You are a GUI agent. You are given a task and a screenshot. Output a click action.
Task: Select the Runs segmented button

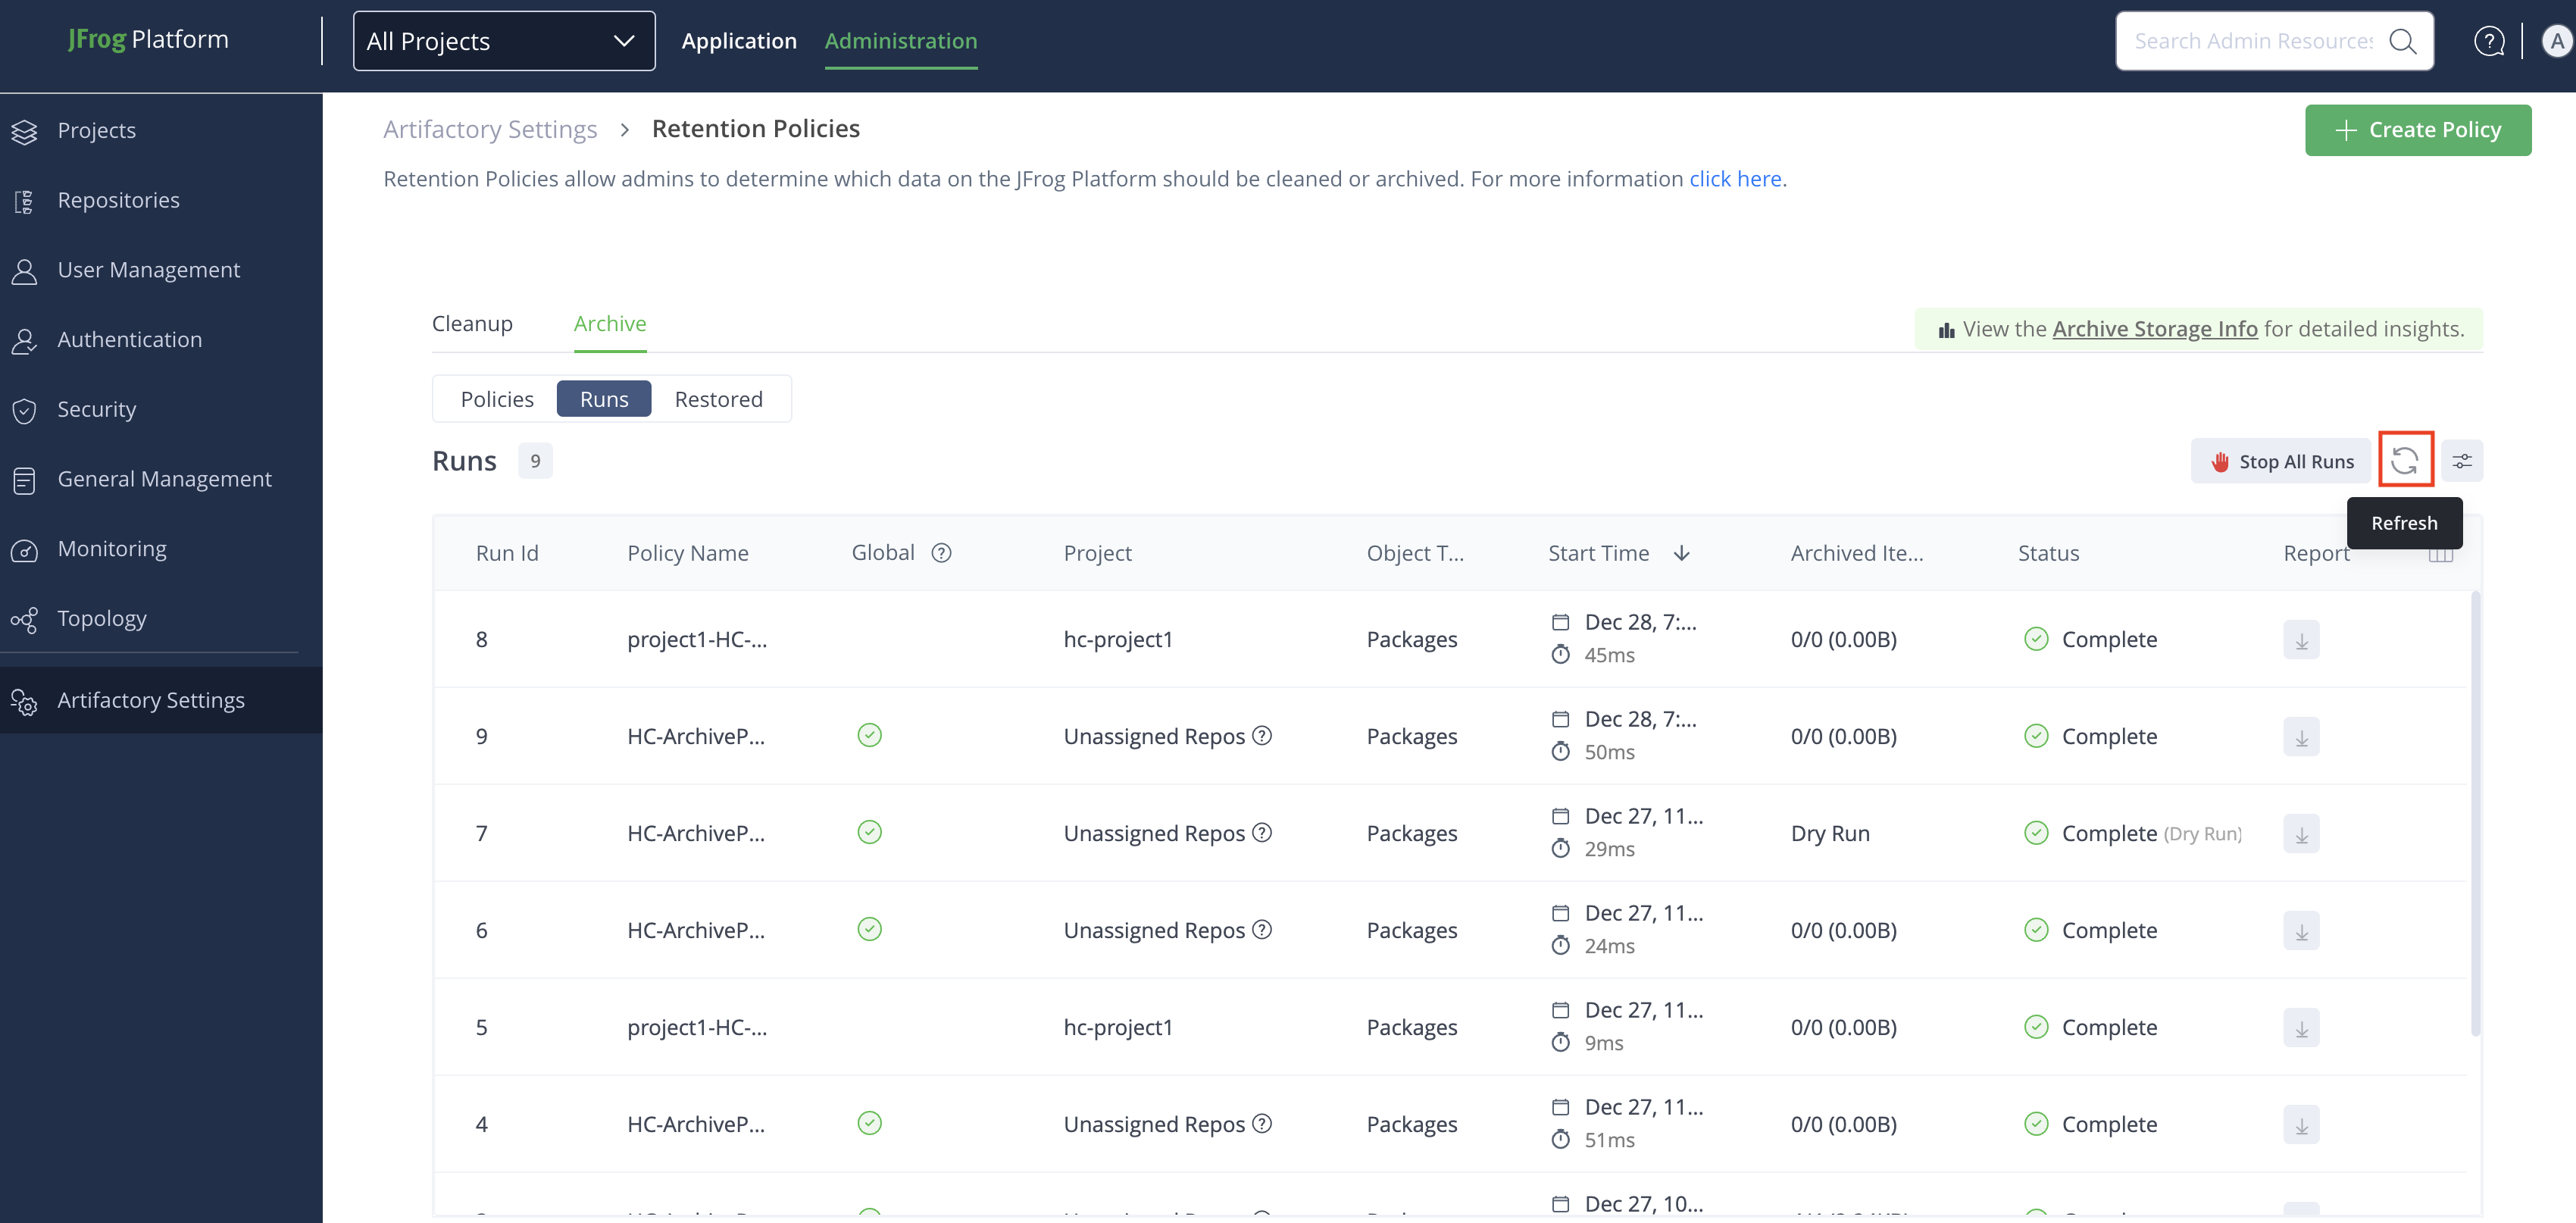click(x=604, y=399)
